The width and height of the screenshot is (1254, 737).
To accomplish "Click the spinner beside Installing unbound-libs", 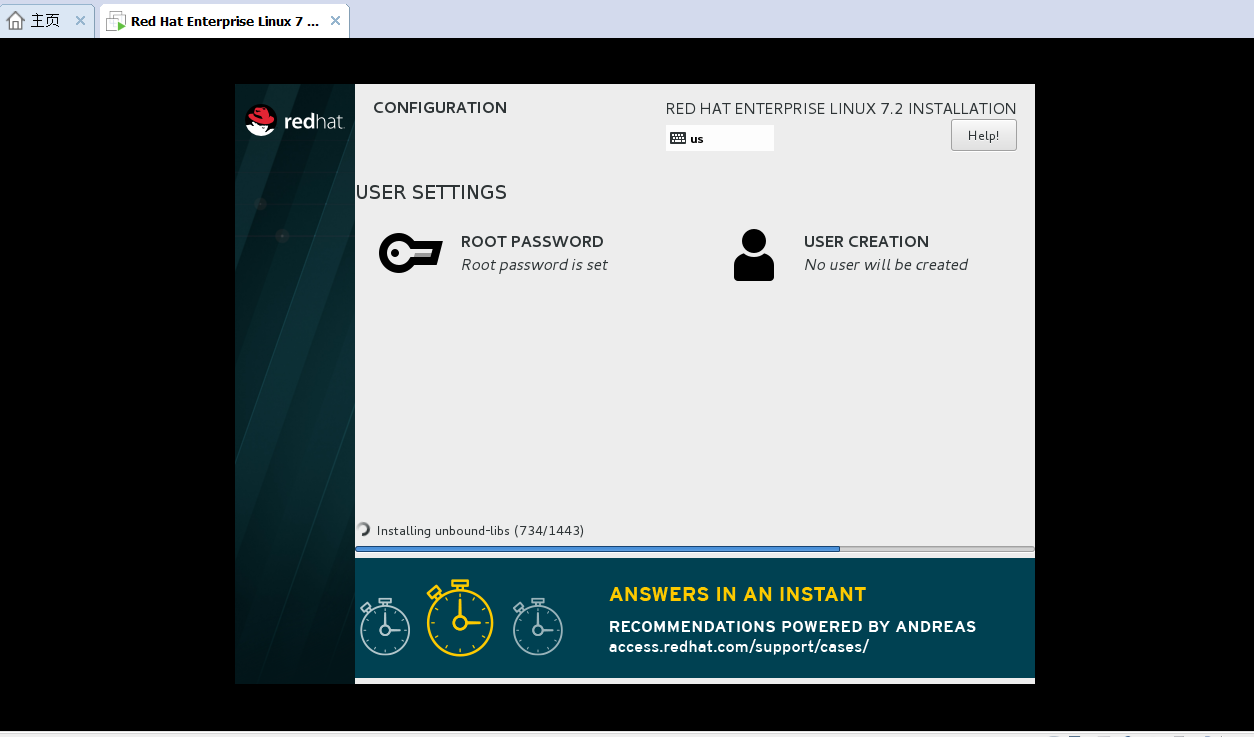I will coord(363,530).
